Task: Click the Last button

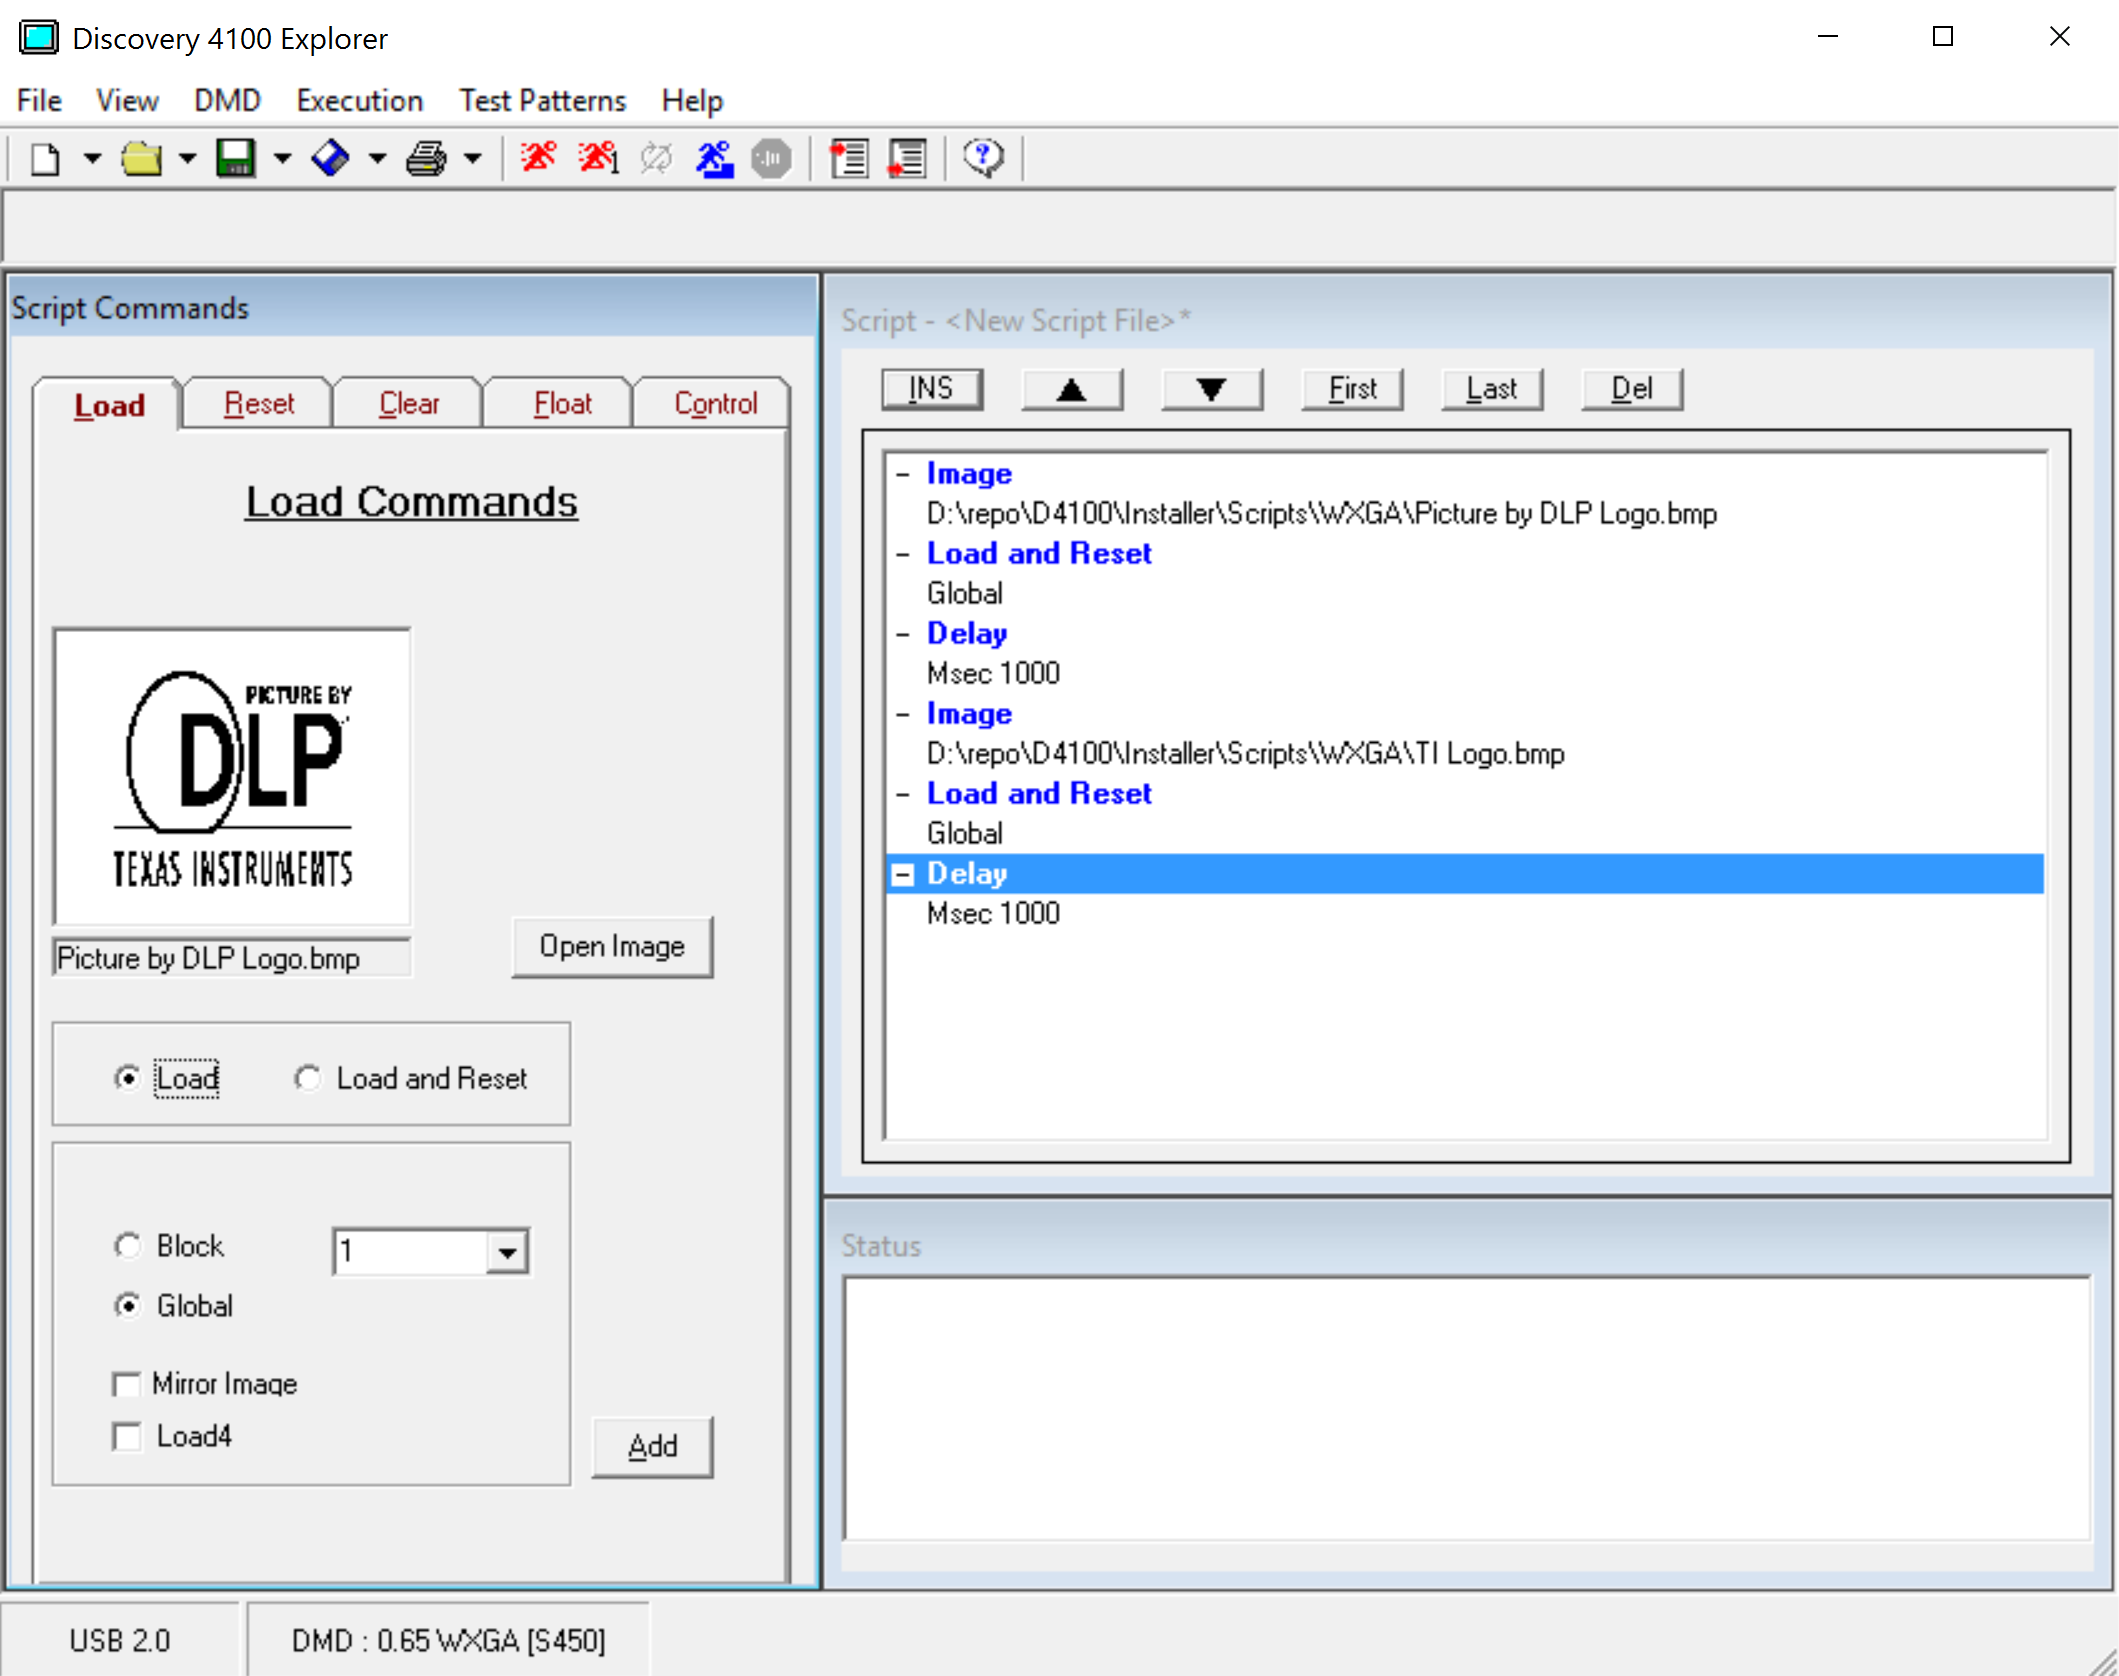Action: [1492, 389]
